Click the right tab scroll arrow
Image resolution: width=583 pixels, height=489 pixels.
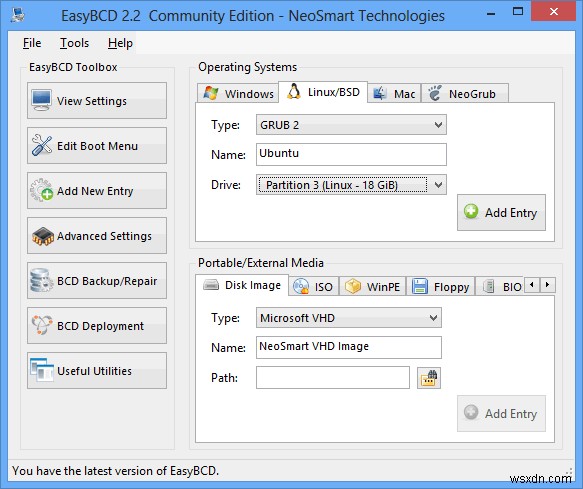pyautogui.click(x=547, y=285)
